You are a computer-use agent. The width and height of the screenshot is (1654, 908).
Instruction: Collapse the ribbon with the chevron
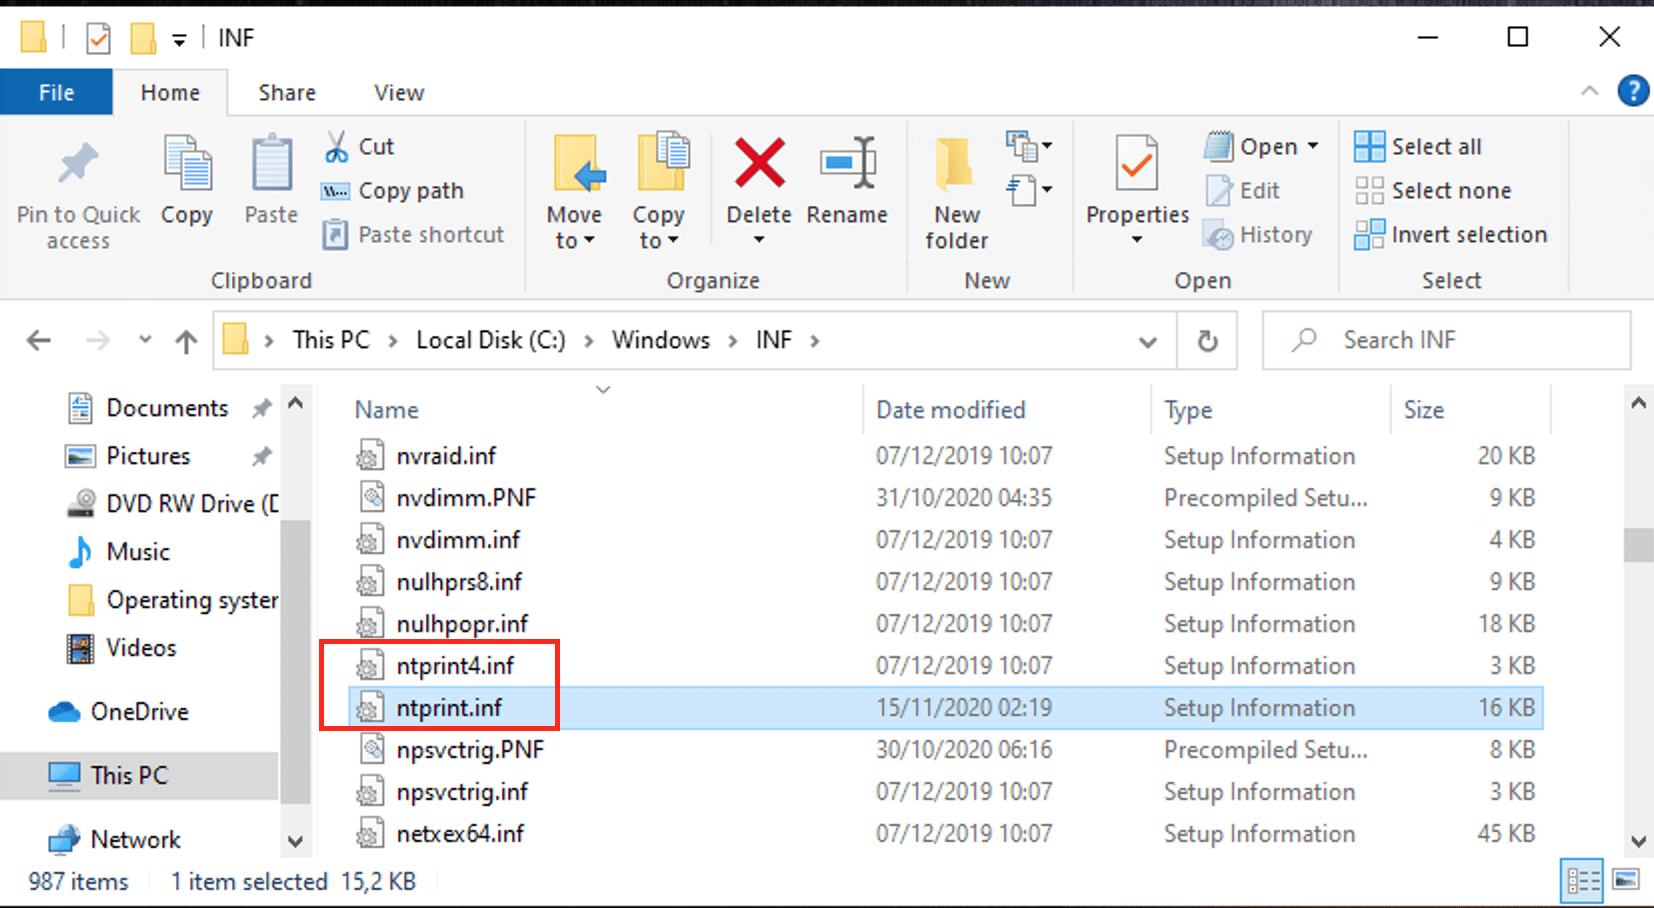pos(1589,92)
